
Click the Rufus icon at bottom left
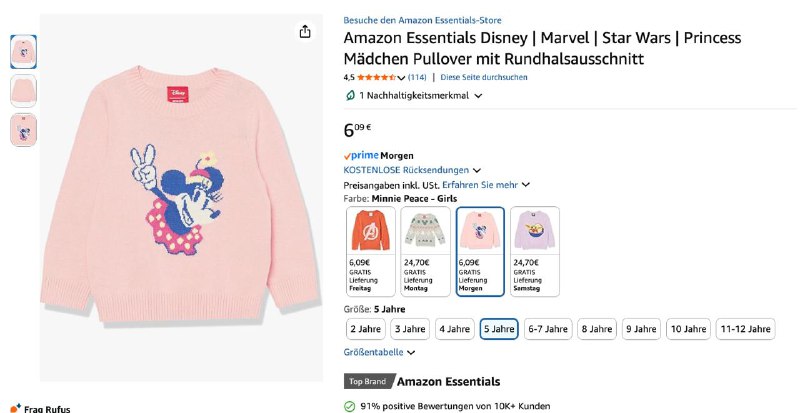click(14, 408)
